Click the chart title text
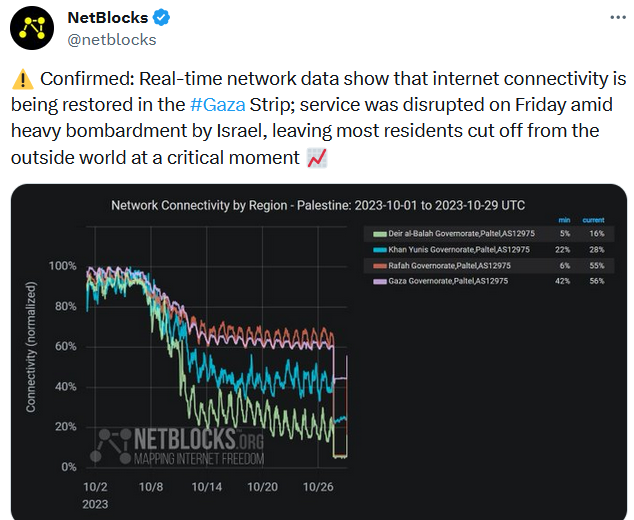The image size is (634, 520). [x=317, y=205]
